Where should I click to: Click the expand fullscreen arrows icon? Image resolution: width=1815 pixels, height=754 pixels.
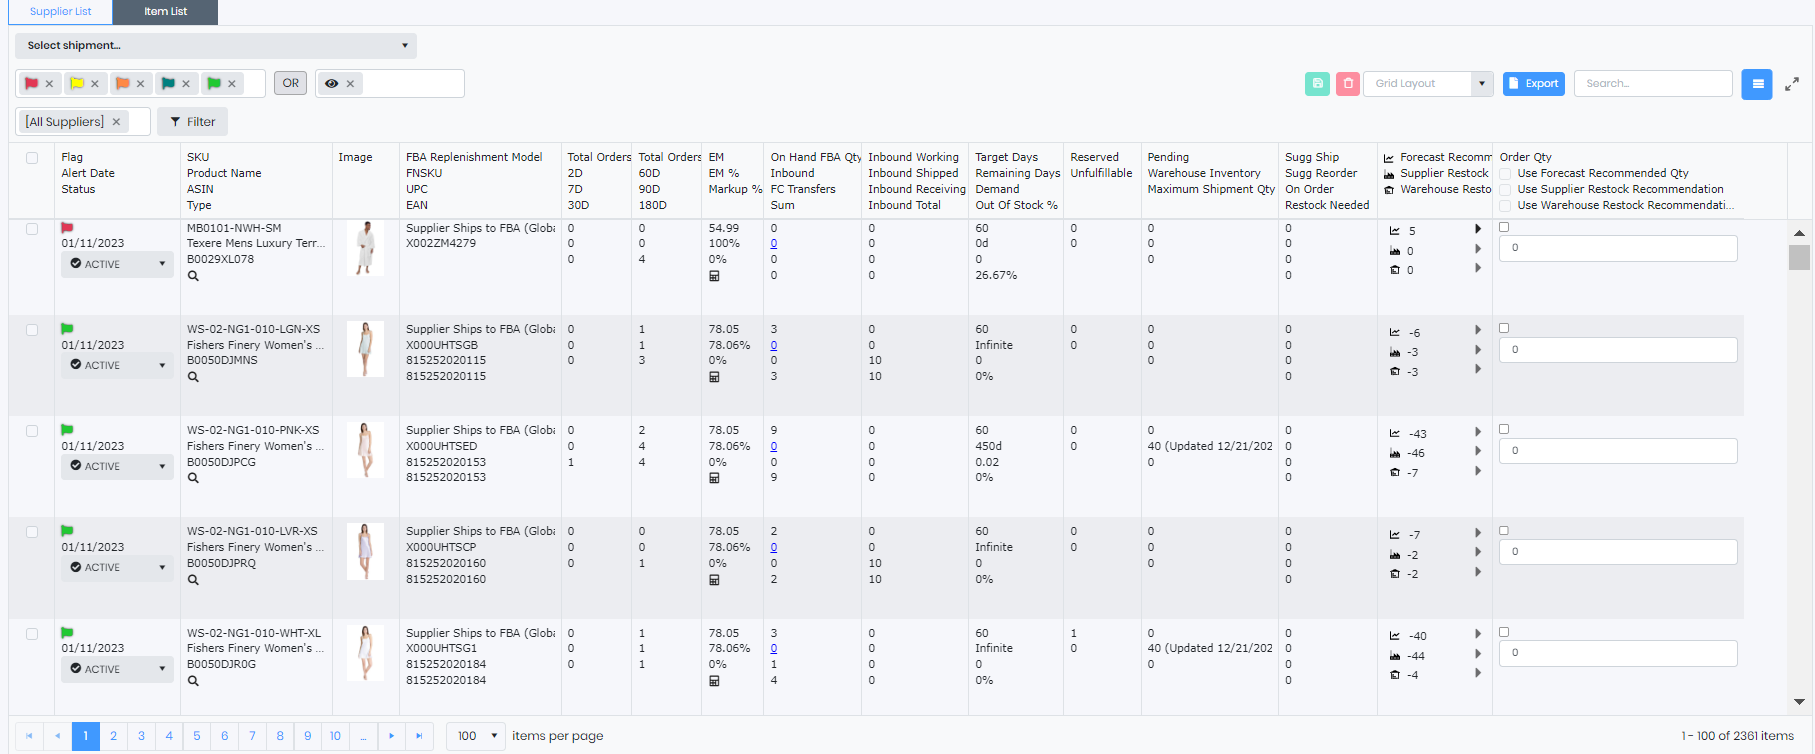click(x=1792, y=84)
